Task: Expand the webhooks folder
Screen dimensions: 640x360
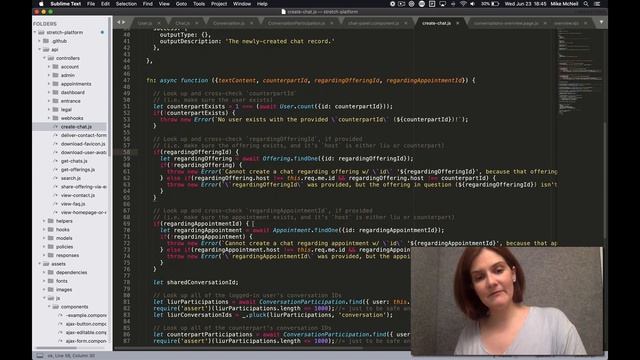Action: coord(49,118)
